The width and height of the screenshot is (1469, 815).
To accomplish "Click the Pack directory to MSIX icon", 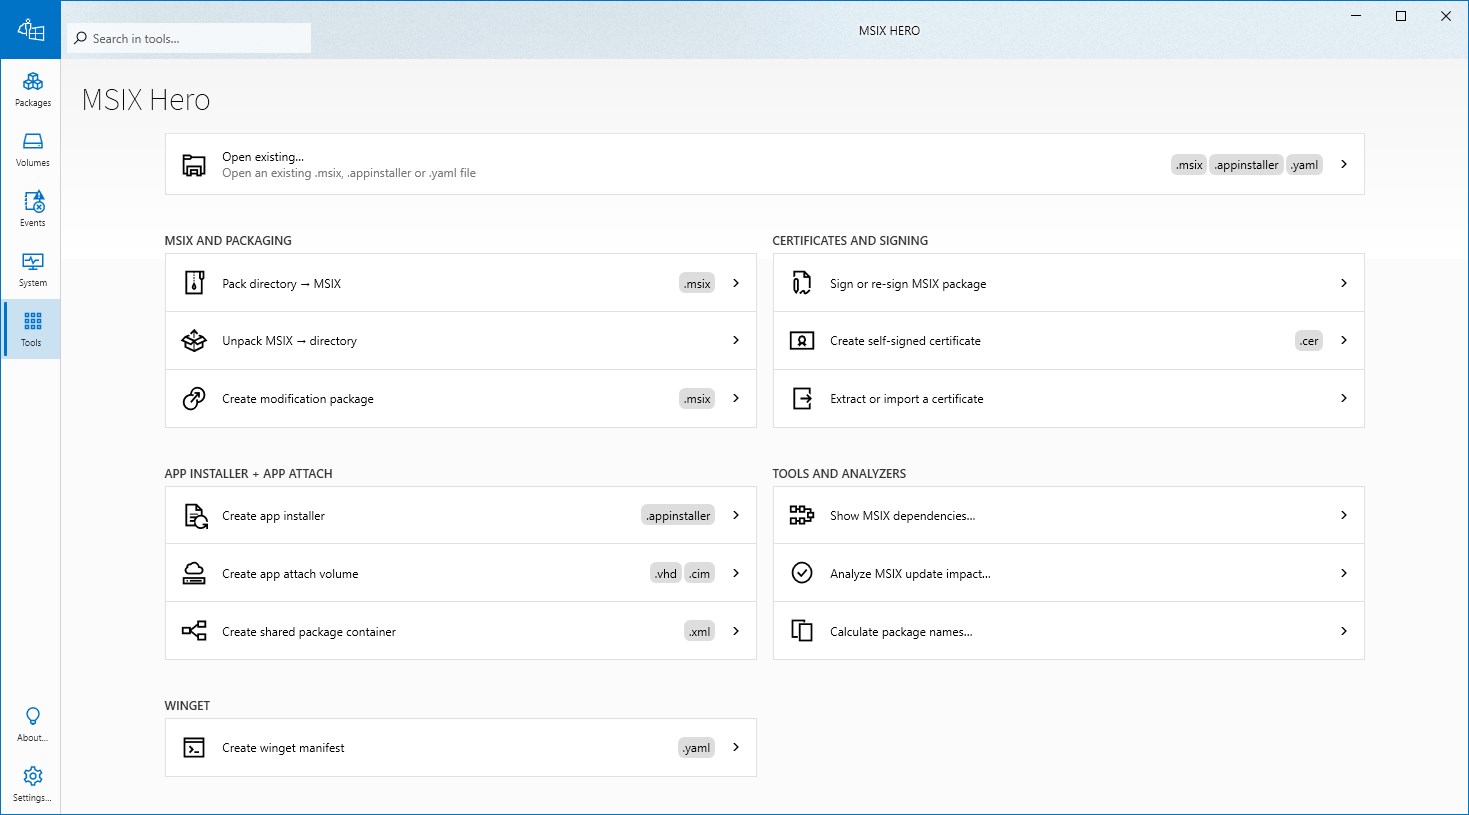I will point(194,283).
